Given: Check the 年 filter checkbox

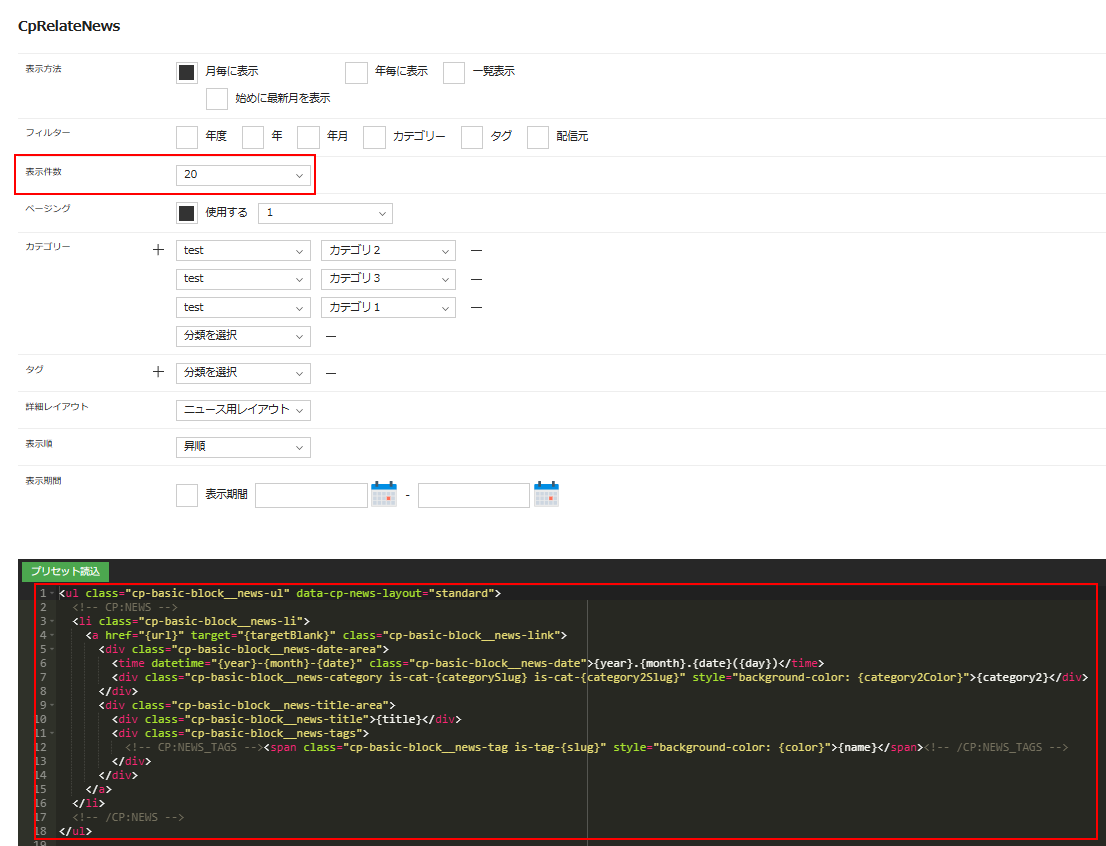Looking at the screenshot, I should coord(253,137).
